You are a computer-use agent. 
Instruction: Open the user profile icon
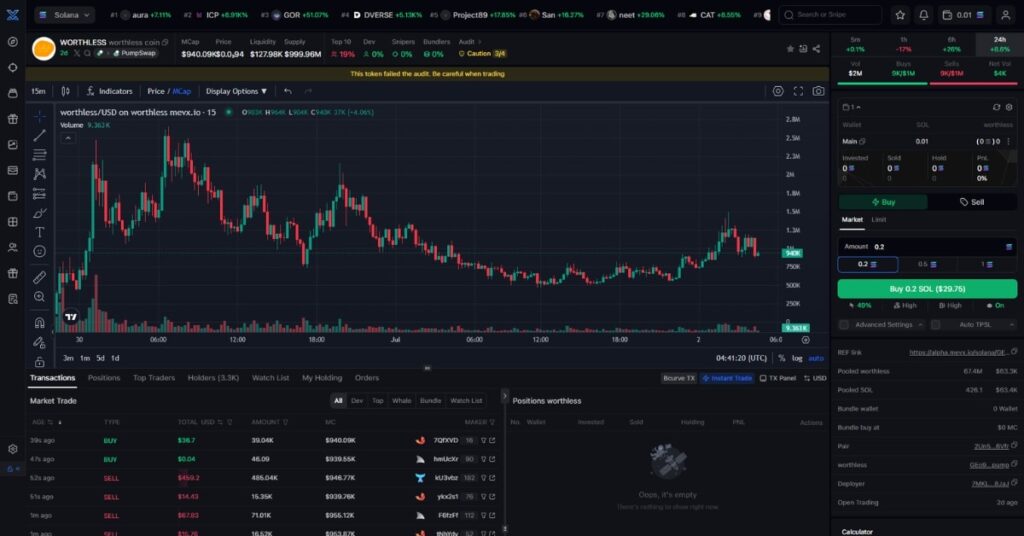1006,15
